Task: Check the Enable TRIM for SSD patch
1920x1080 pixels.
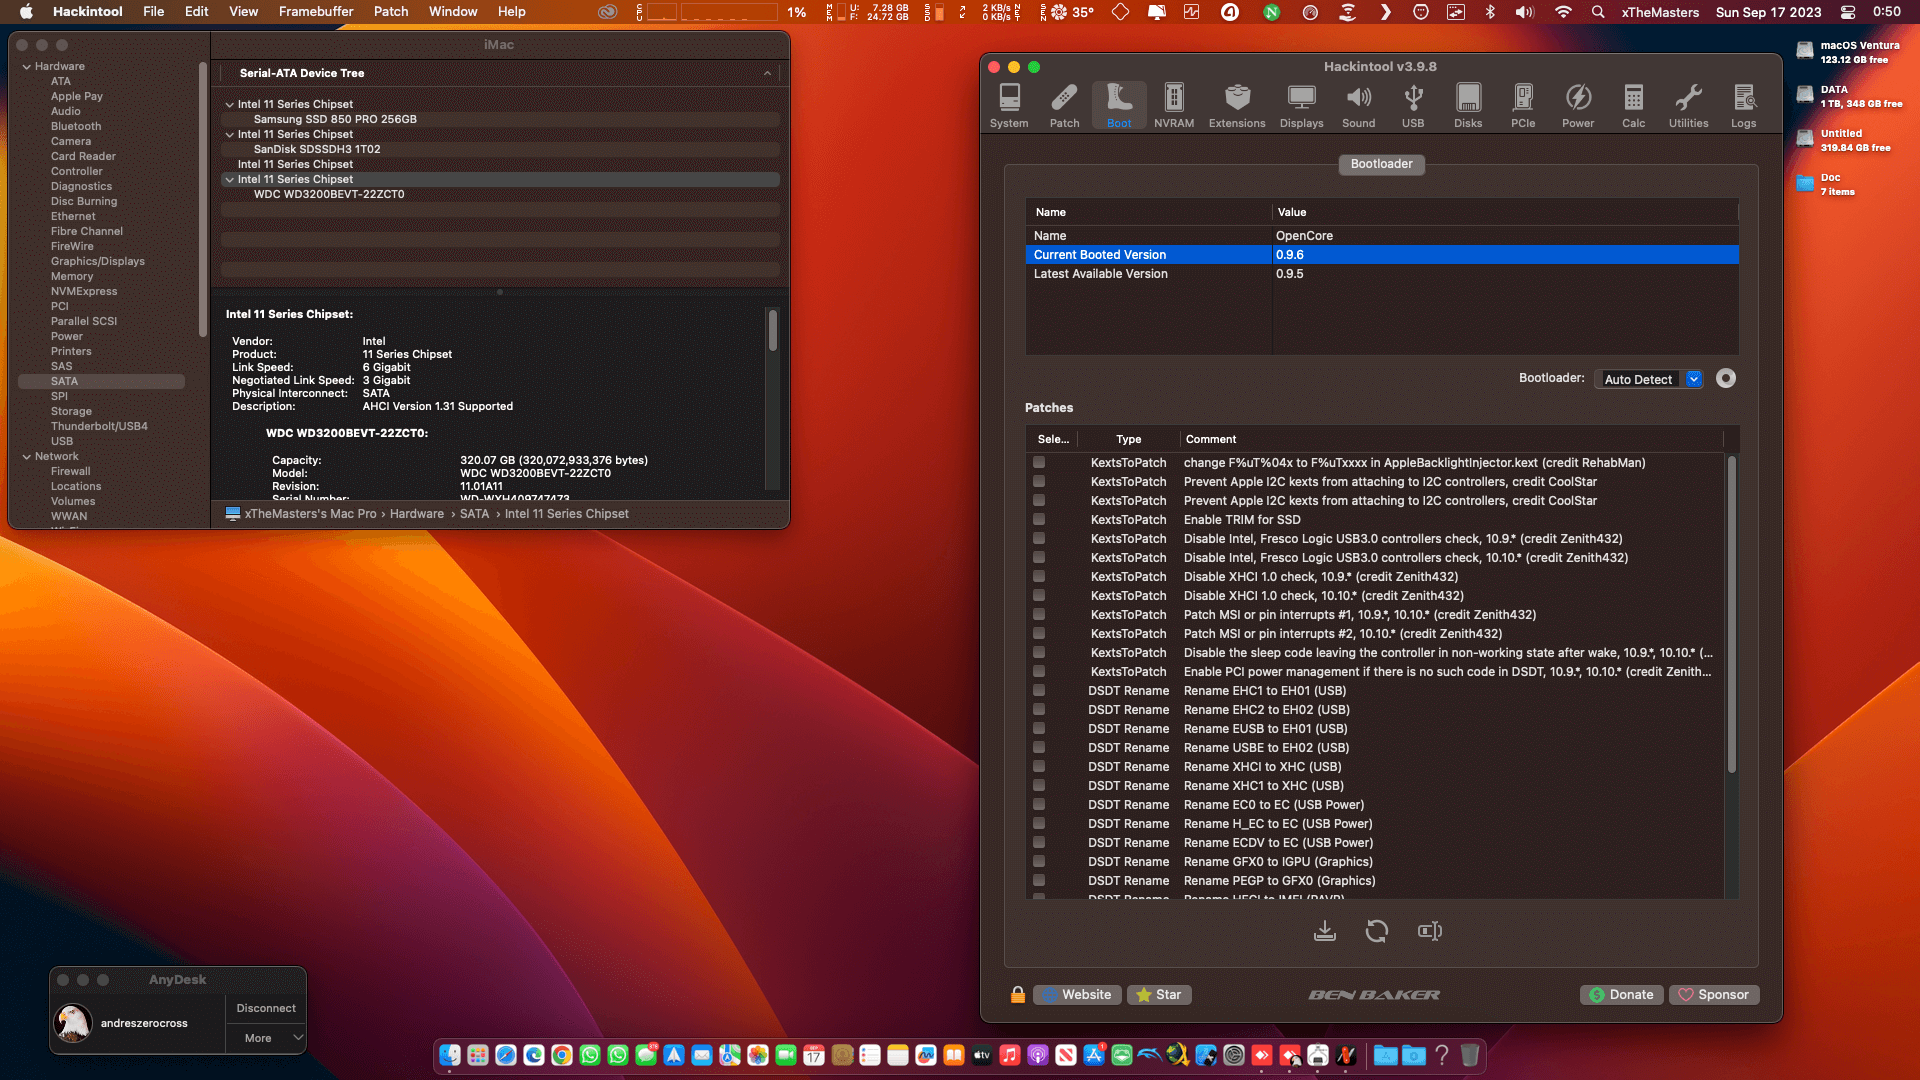Action: point(1039,520)
